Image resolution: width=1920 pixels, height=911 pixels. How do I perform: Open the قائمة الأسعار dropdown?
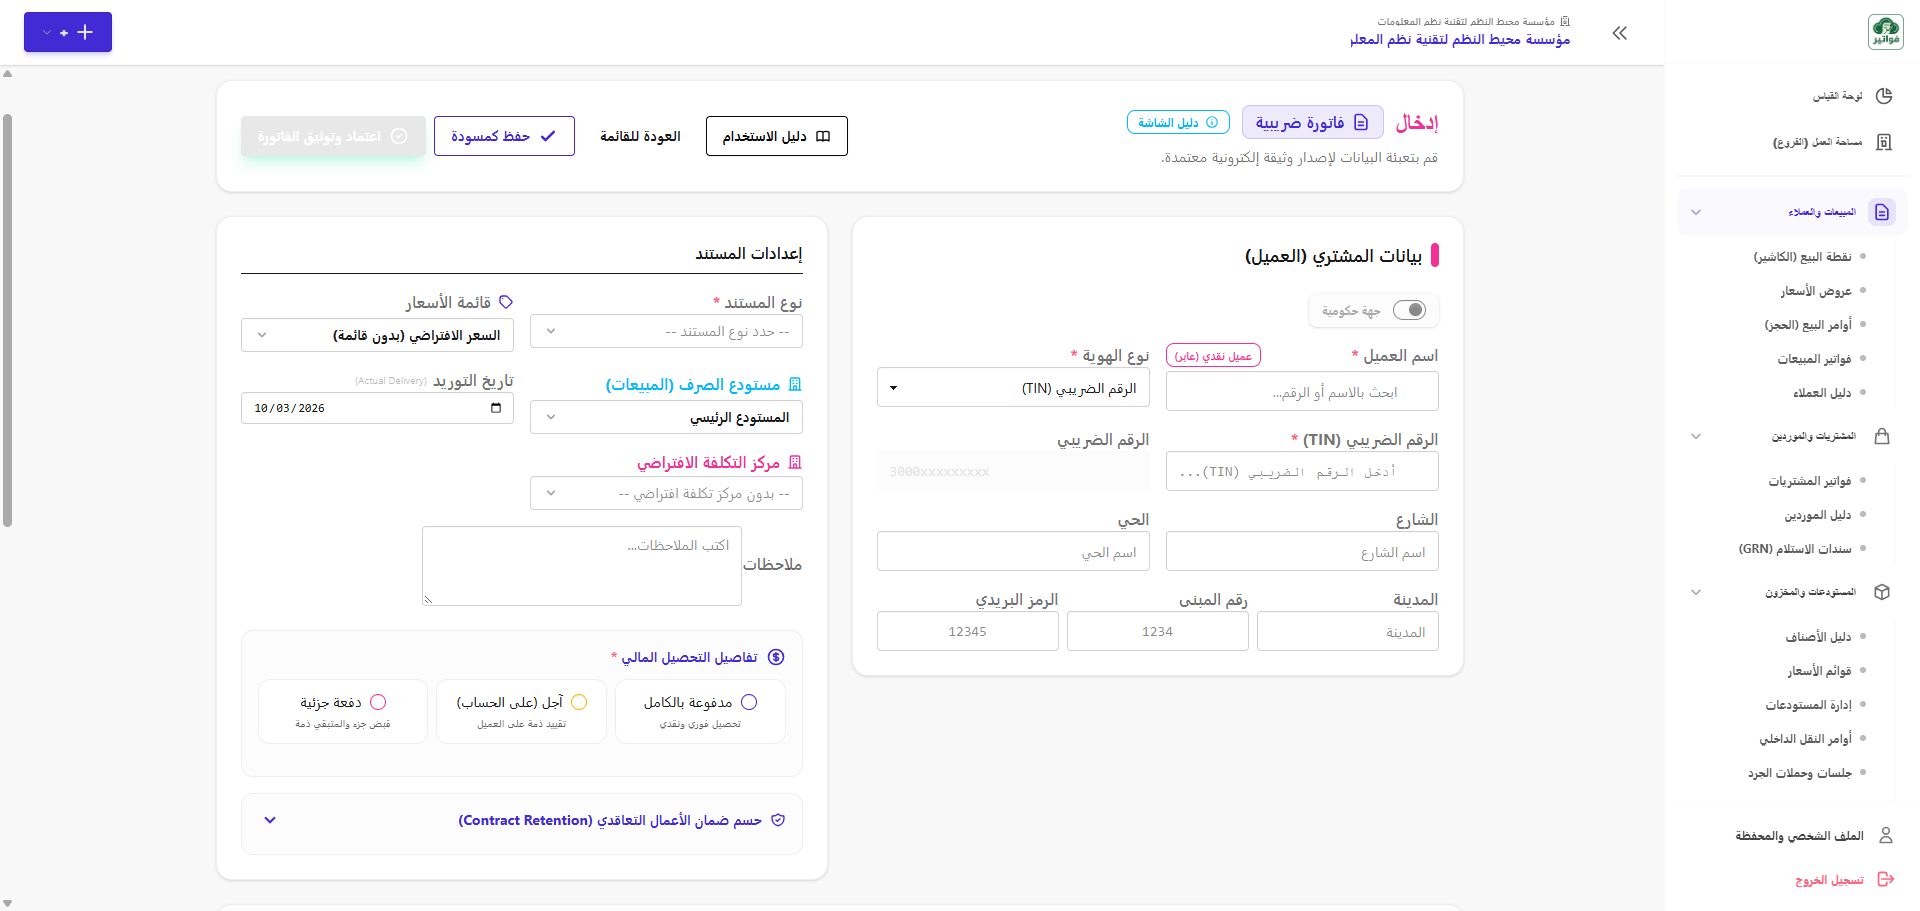pos(377,335)
